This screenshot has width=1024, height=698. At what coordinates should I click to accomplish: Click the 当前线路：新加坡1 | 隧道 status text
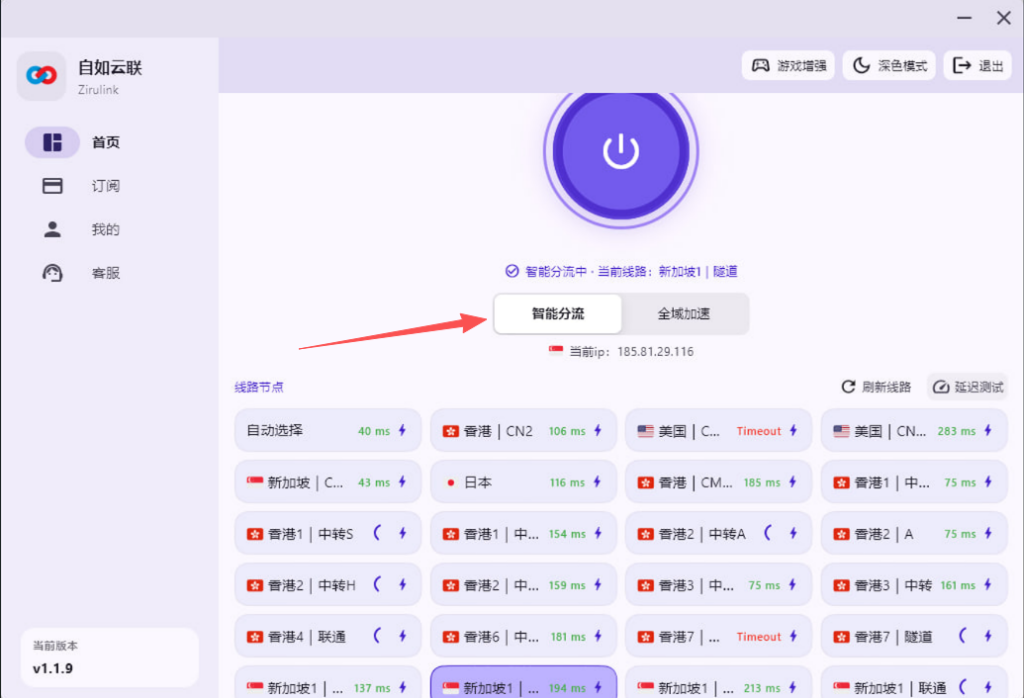(x=667, y=271)
